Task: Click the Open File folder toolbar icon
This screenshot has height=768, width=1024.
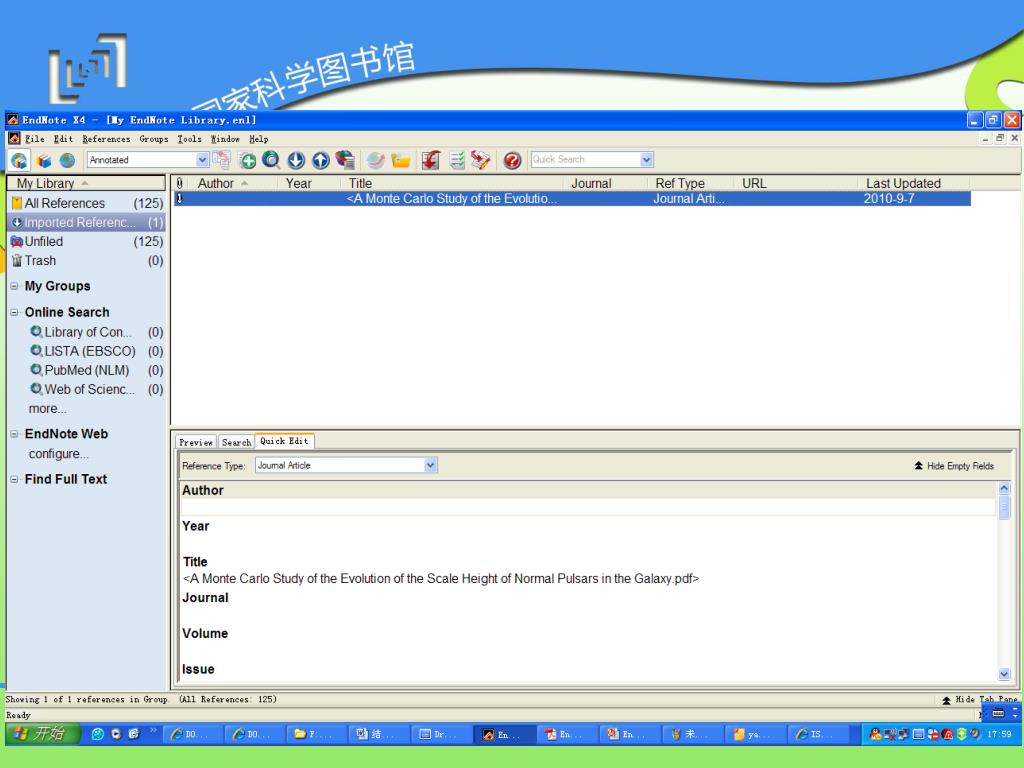Action: [400, 160]
